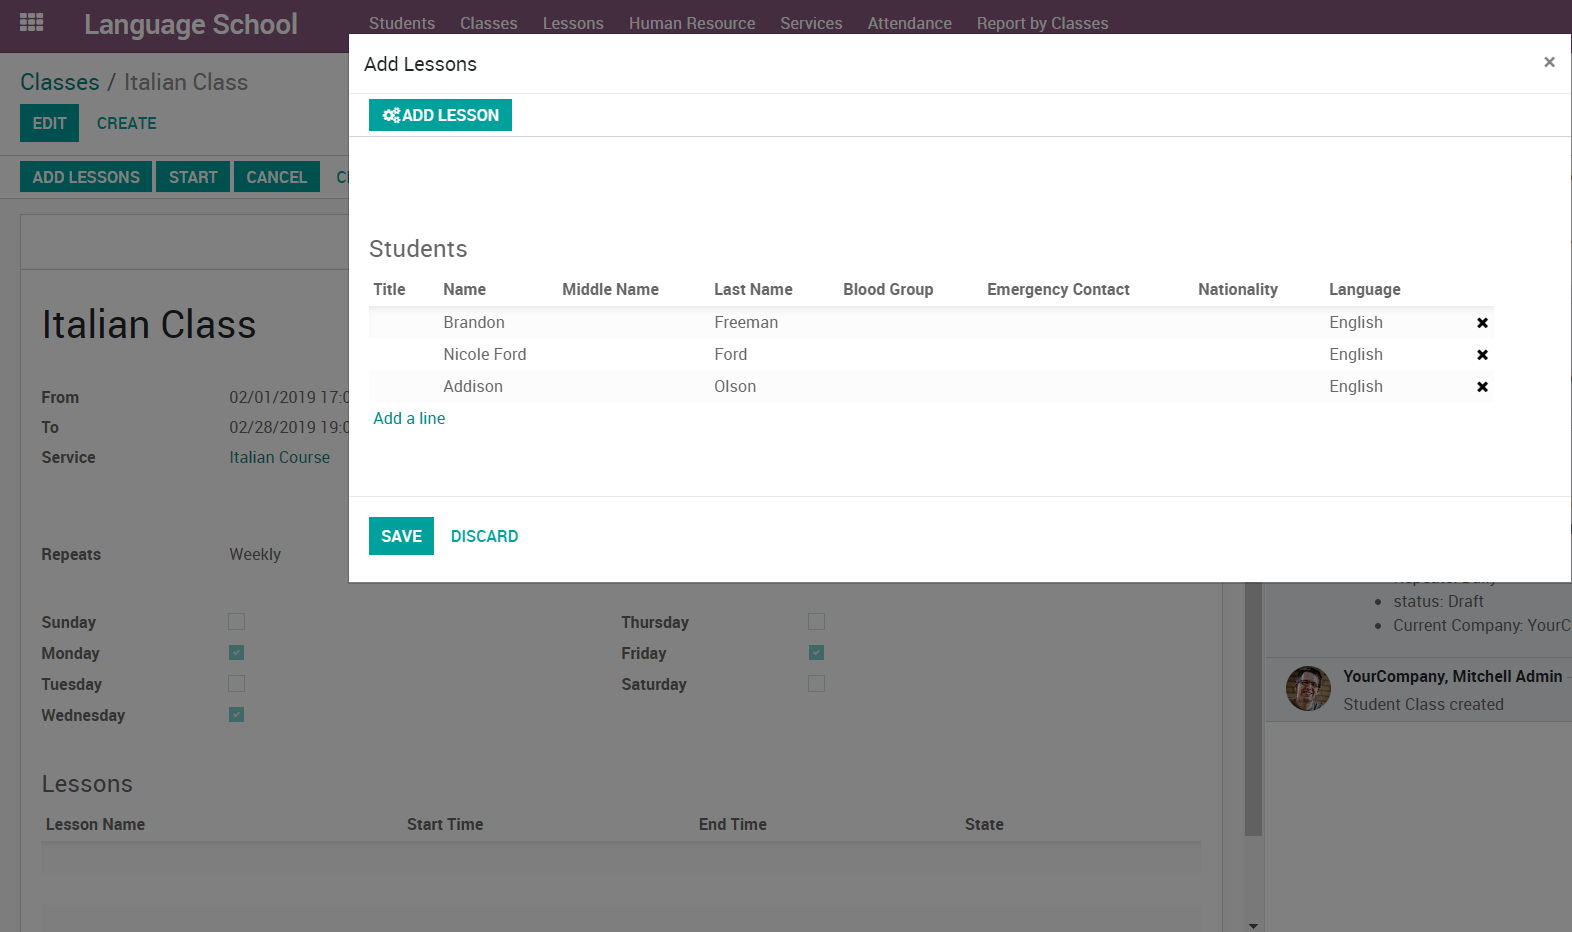Click the Add Lesson gear button
1572x932 pixels.
[440, 115]
